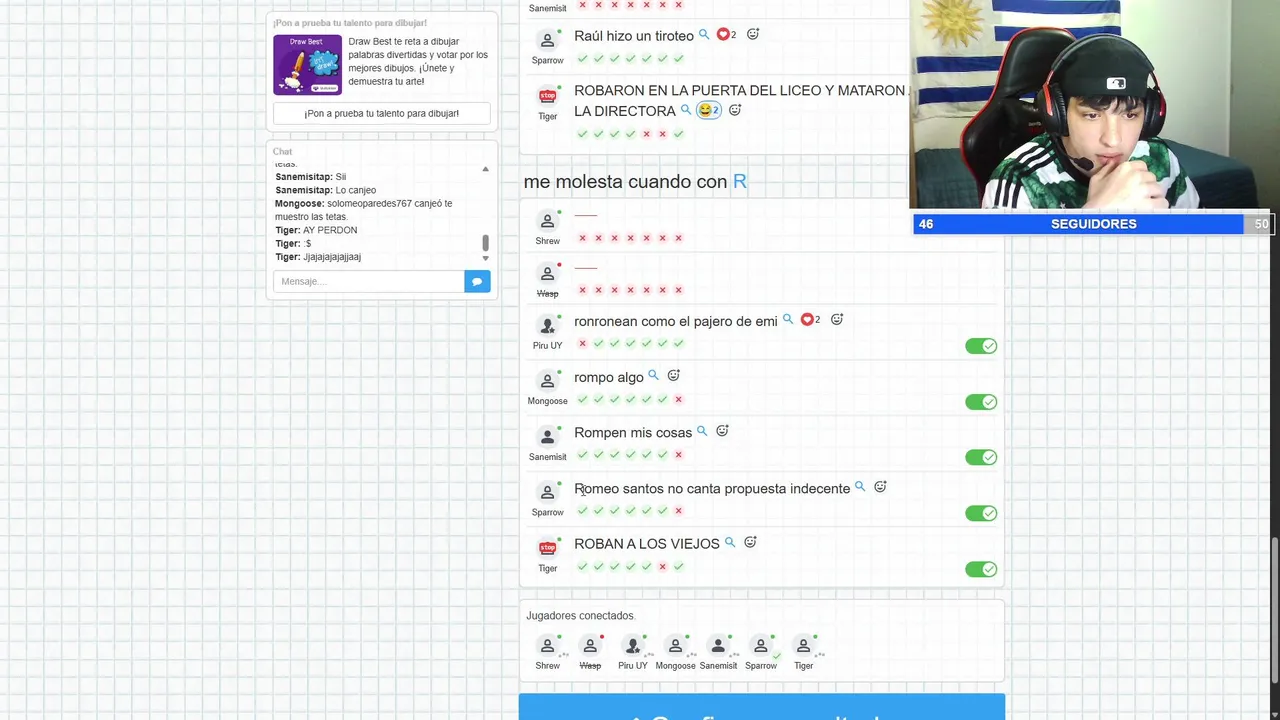Screen dimensions: 1280x720
Task: Click chat message 'Sanemisitap: Lo canjeo'
Action: (x=325, y=190)
